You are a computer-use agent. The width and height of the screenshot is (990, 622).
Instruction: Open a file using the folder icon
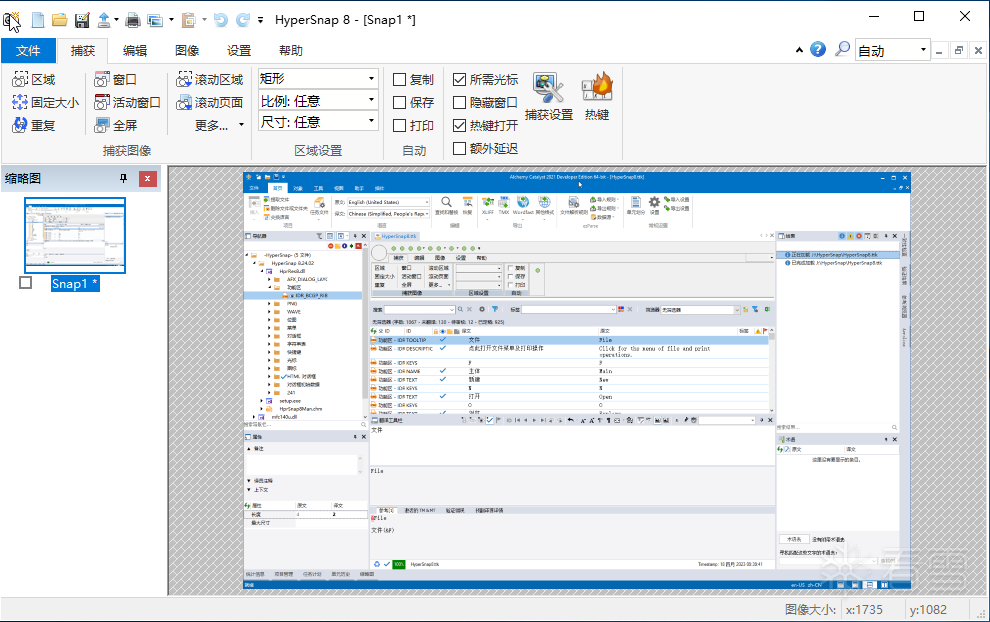pos(60,20)
